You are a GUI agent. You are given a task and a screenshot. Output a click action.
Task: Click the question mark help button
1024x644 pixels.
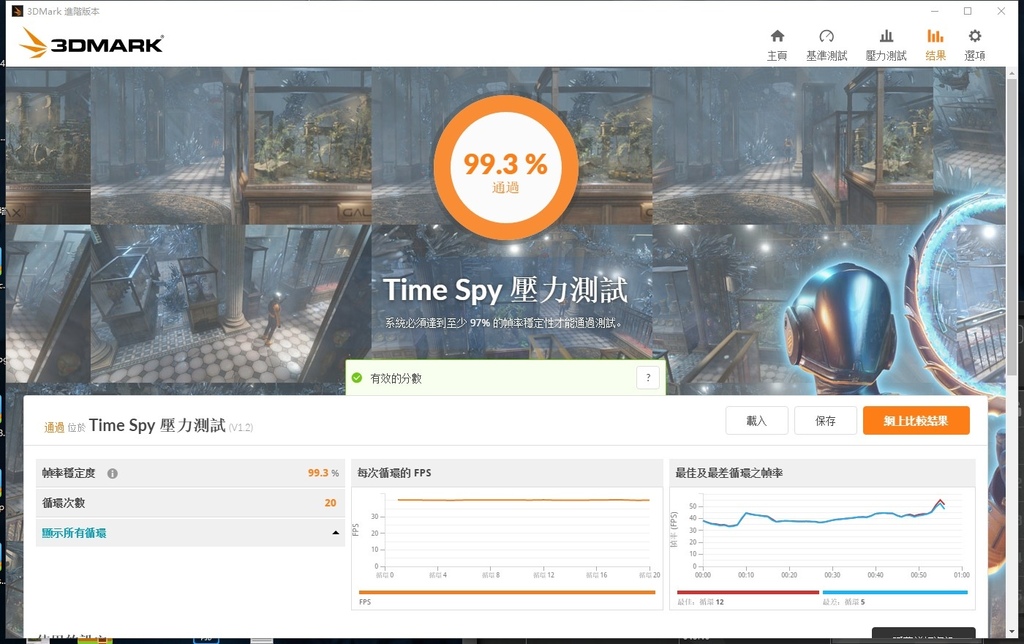[x=648, y=378]
